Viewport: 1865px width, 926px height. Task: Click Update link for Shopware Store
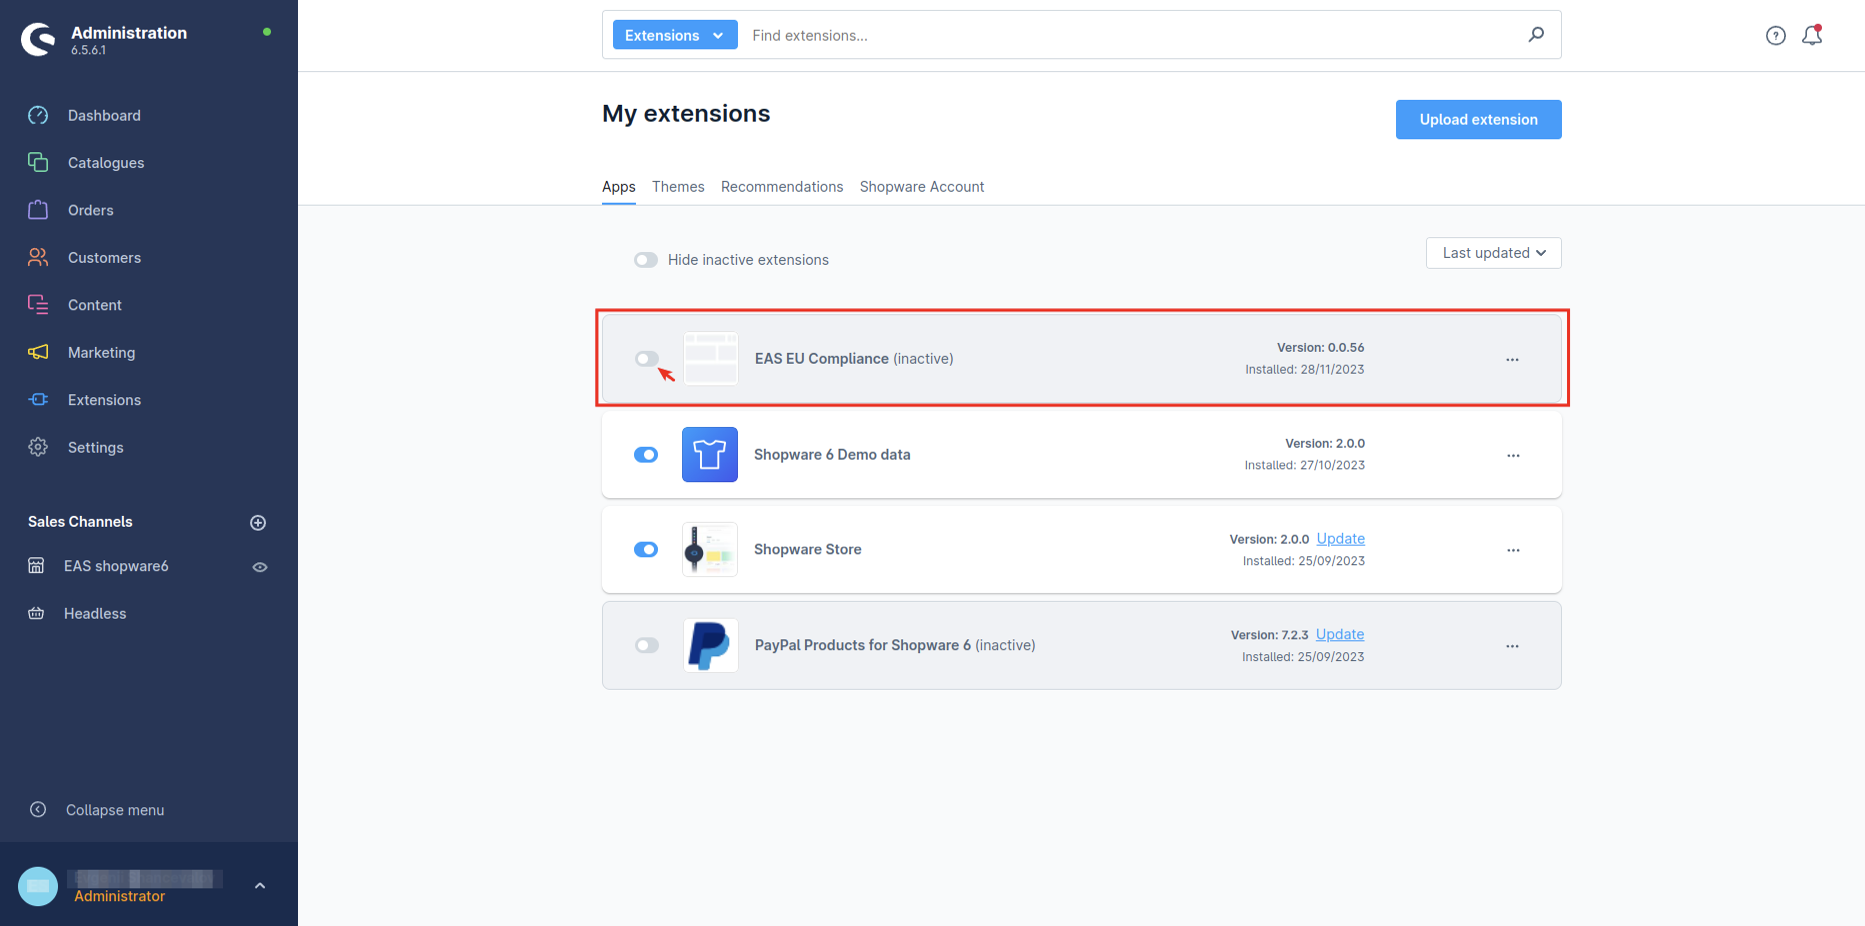click(x=1340, y=539)
